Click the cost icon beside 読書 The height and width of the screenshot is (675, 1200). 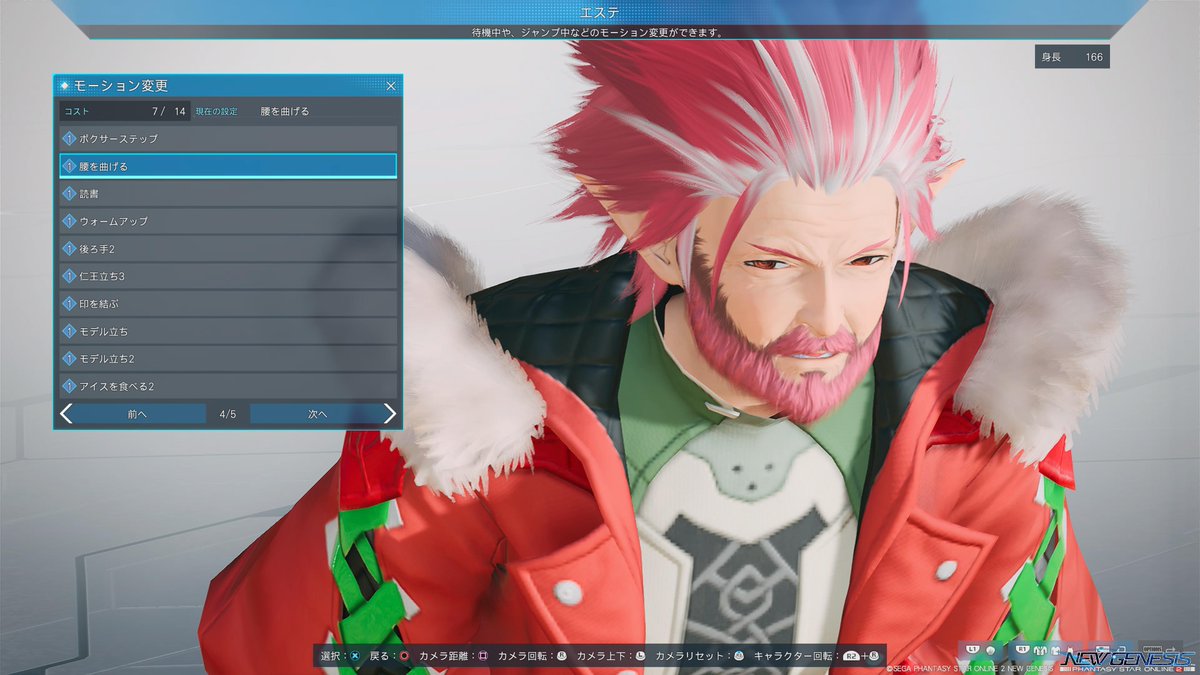point(70,193)
